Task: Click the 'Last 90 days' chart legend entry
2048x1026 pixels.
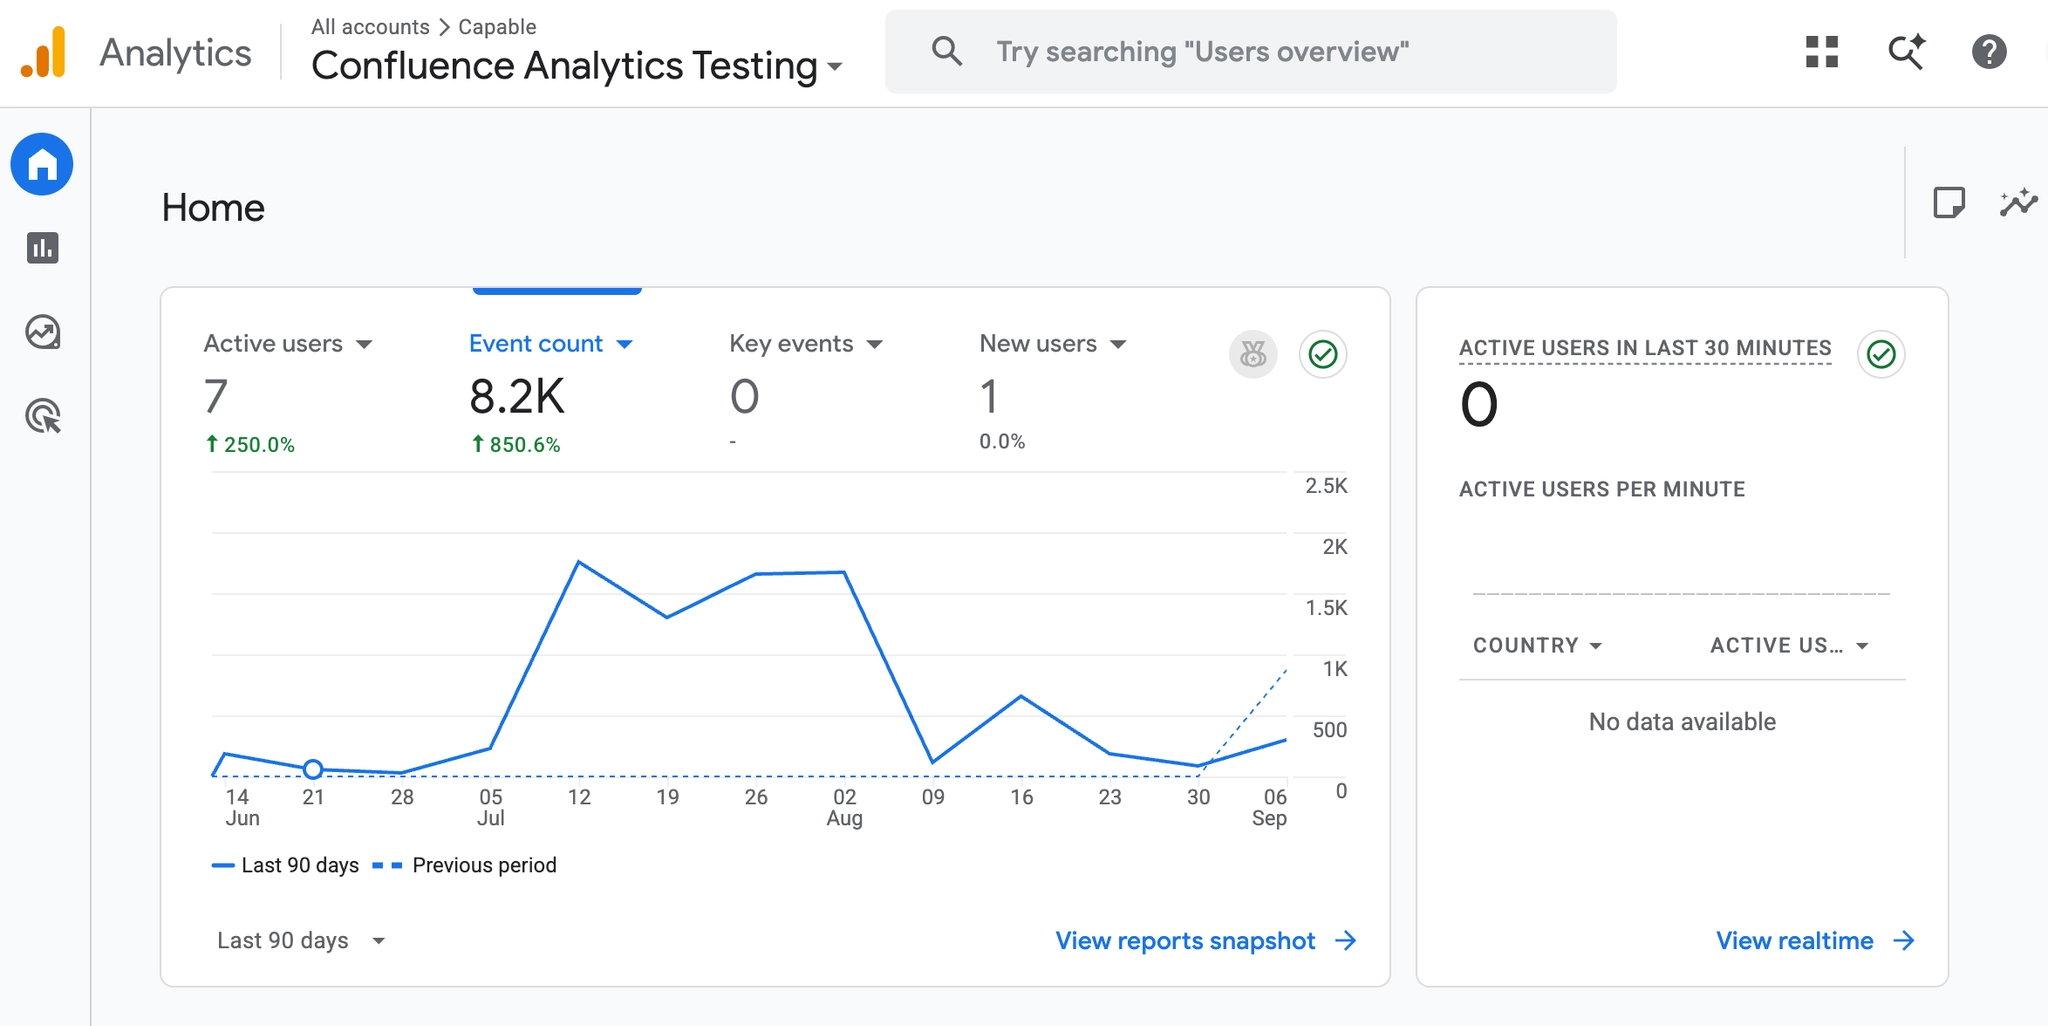Action: point(285,866)
